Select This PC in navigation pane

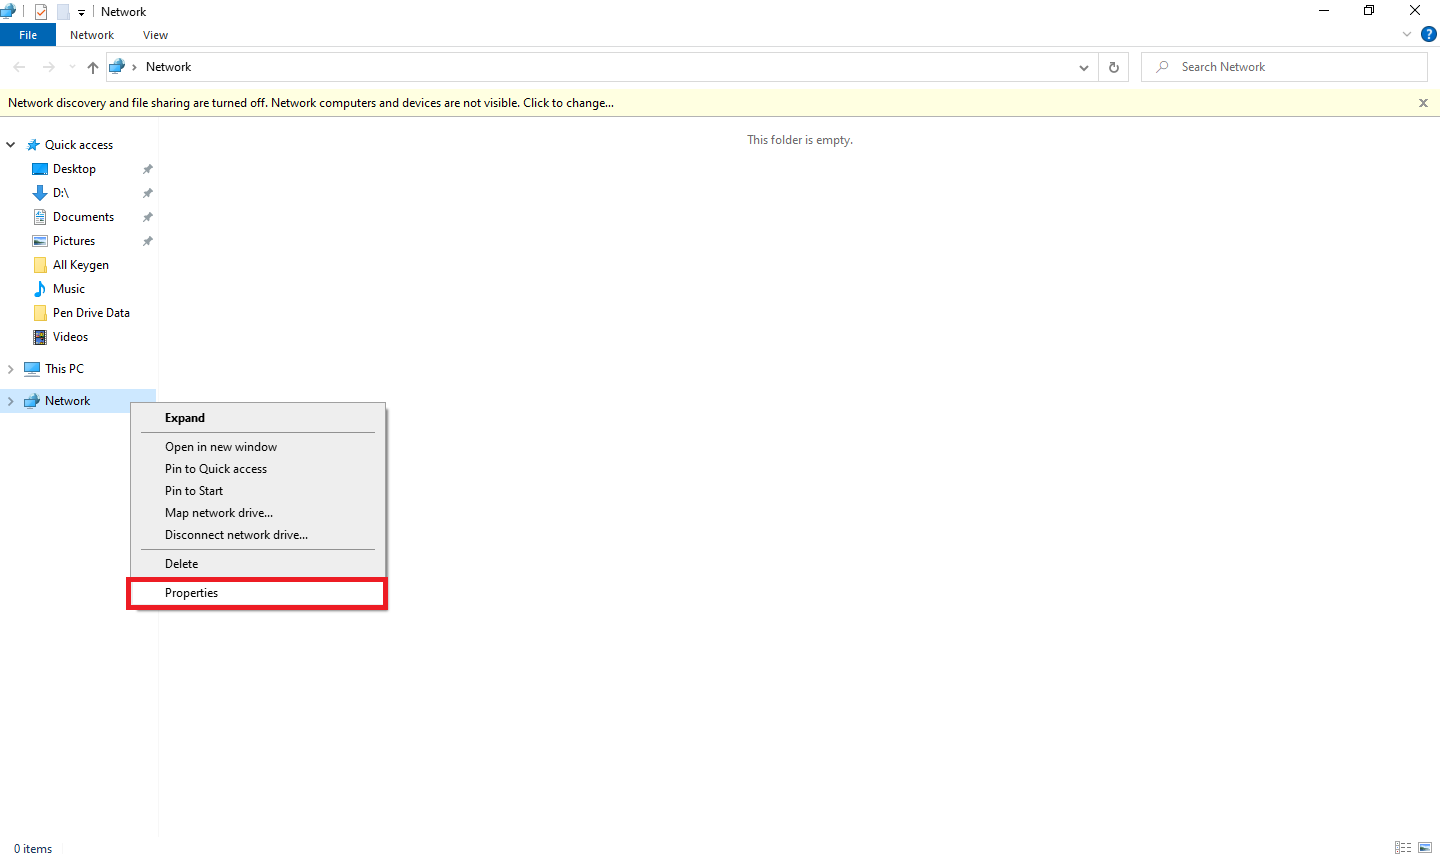[64, 369]
